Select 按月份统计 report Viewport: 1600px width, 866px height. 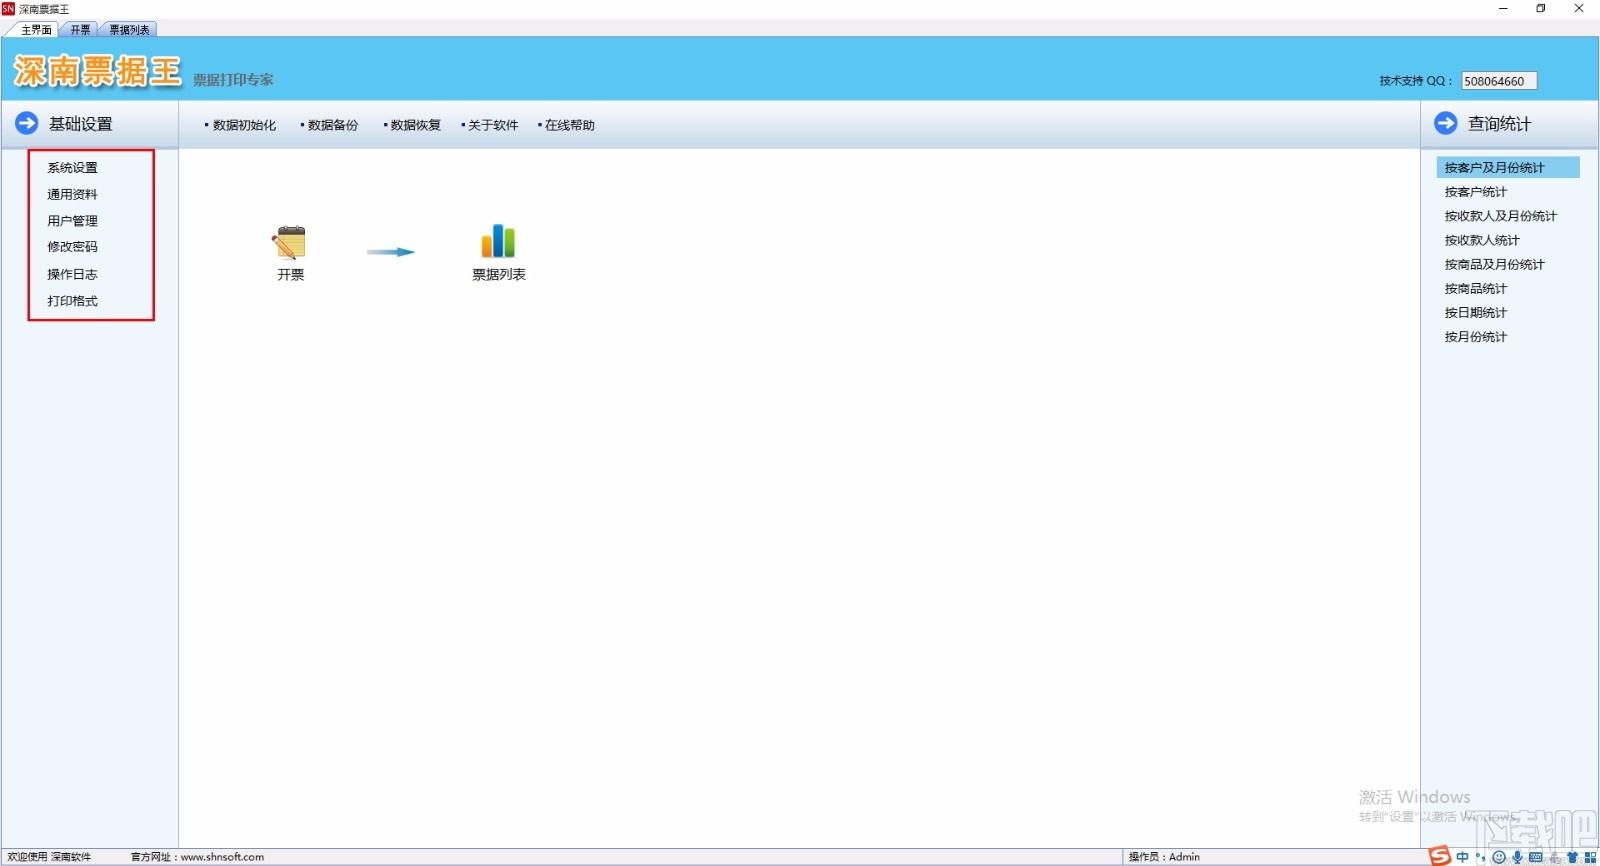point(1475,337)
